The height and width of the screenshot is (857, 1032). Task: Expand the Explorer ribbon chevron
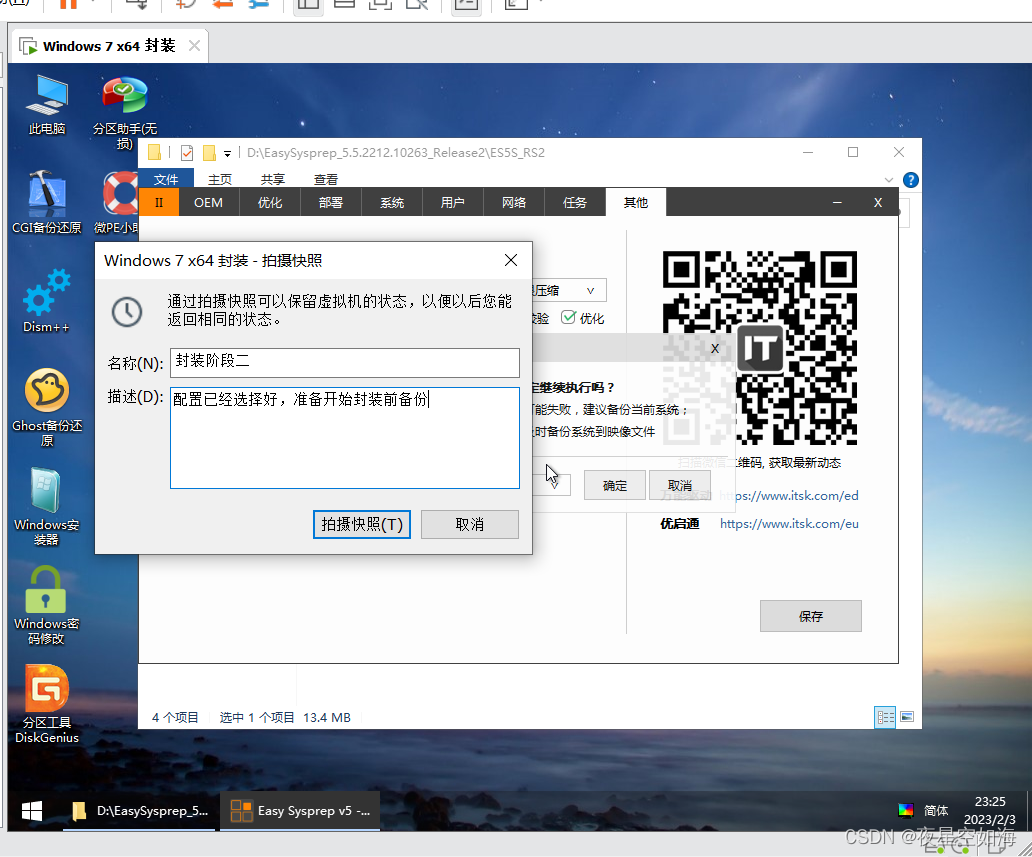(x=889, y=180)
